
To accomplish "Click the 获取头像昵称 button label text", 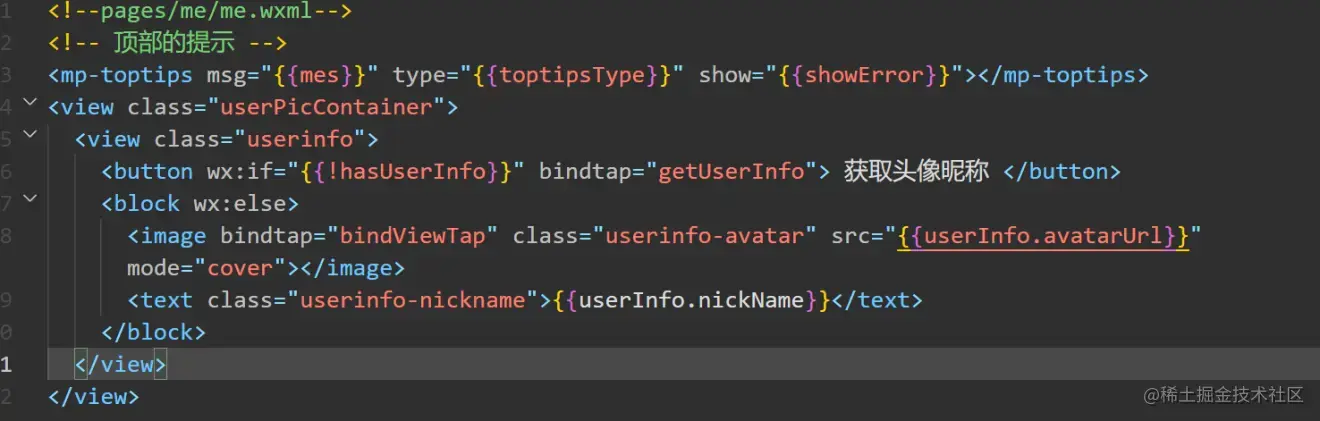I will click(916, 171).
